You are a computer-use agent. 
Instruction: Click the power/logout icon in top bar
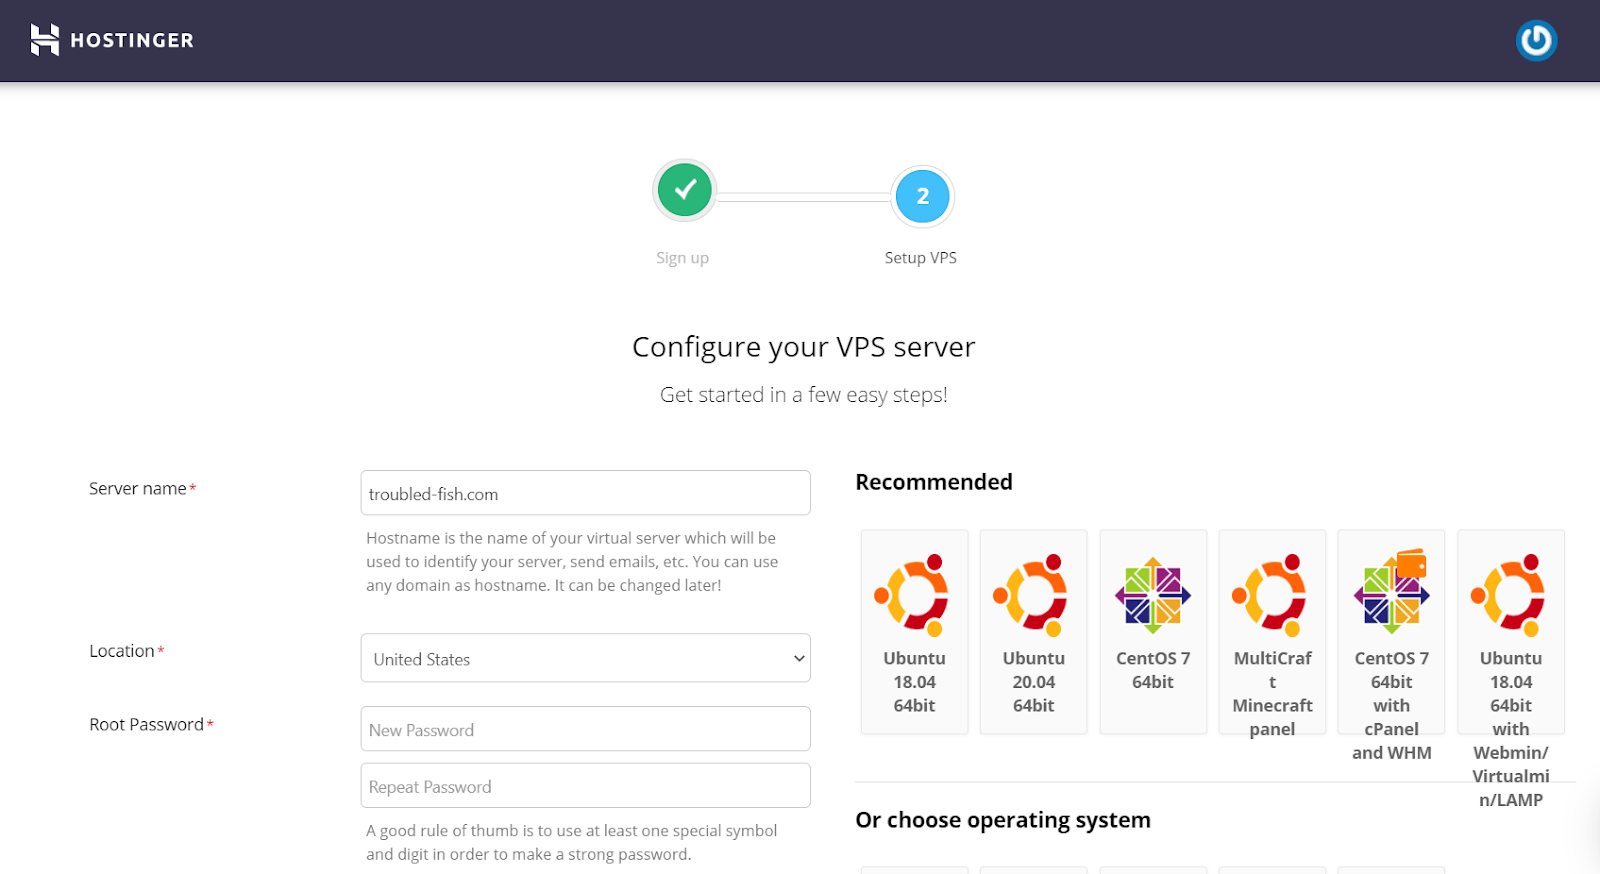(x=1536, y=40)
